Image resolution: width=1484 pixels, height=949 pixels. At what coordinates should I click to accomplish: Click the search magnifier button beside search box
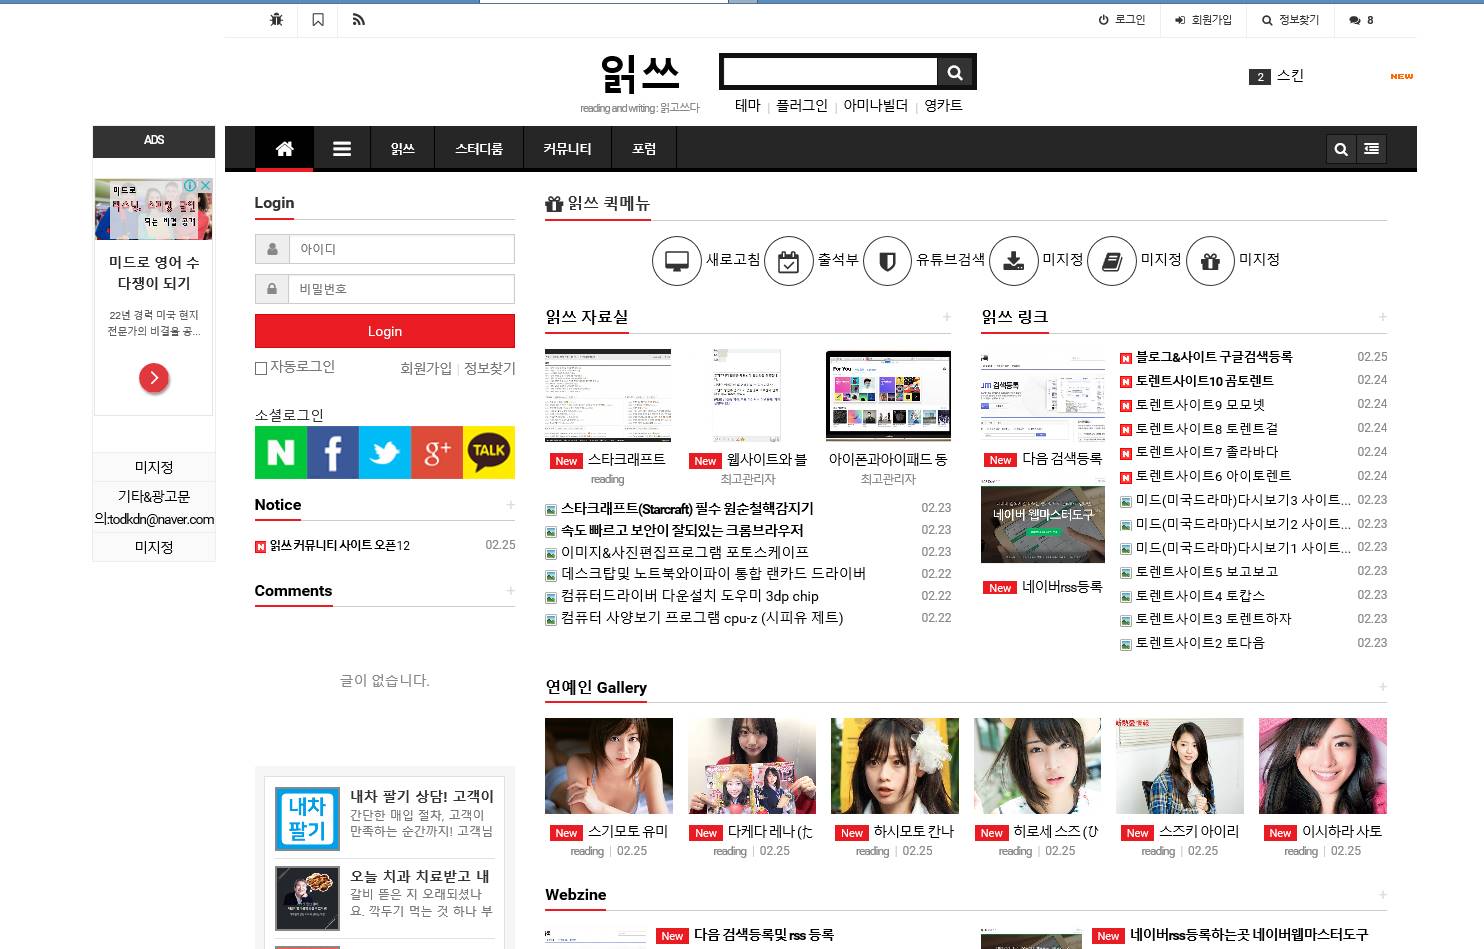click(955, 72)
